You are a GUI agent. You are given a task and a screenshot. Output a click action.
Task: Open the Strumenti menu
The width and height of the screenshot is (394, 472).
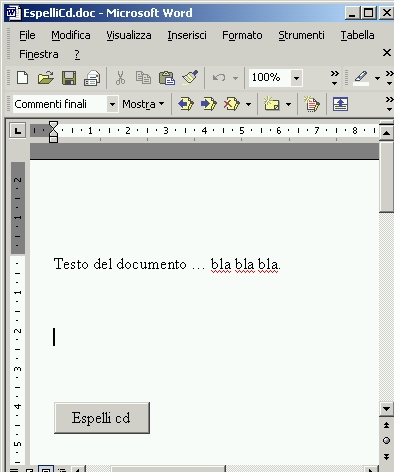pyautogui.click(x=301, y=35)
